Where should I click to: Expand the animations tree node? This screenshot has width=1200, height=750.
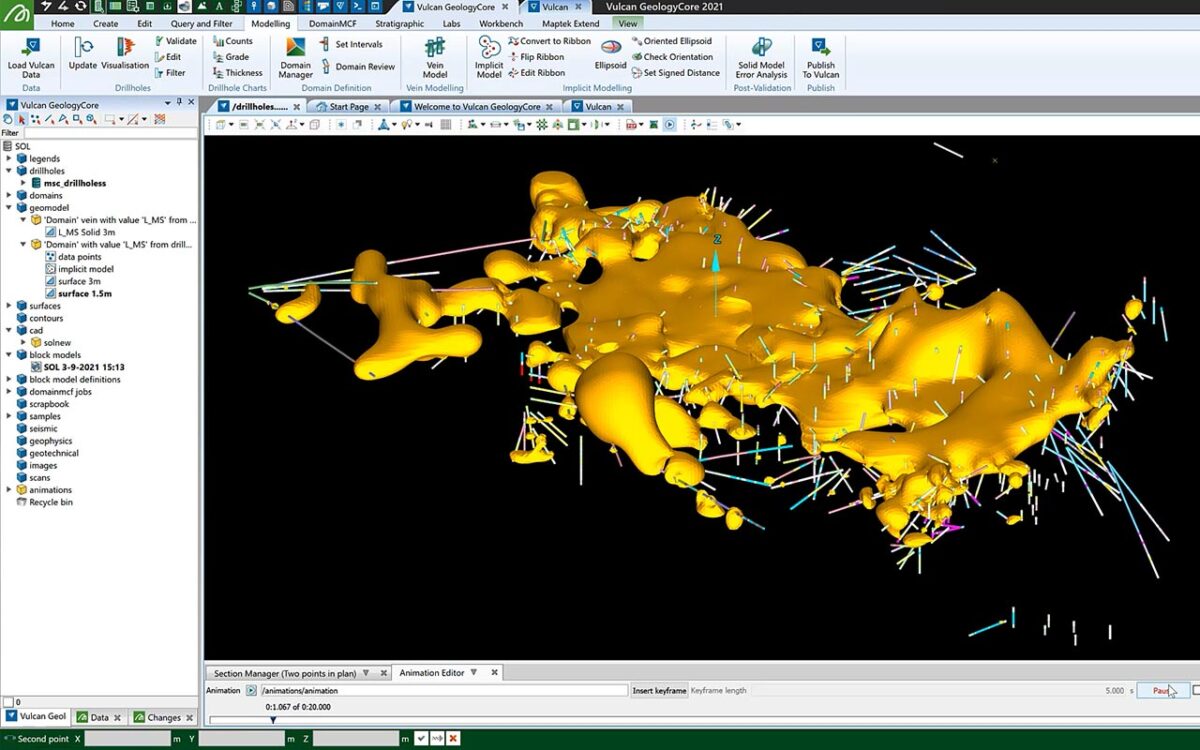tap(9, 490)
